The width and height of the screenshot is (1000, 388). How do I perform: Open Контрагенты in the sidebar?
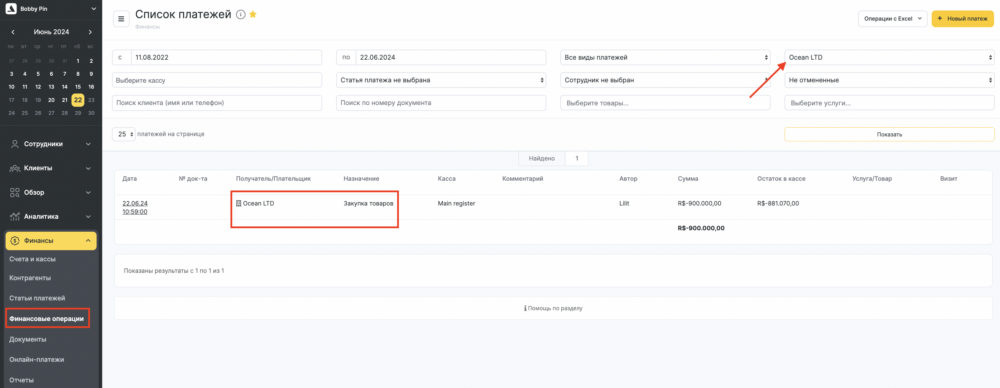(x=31, y=278)
